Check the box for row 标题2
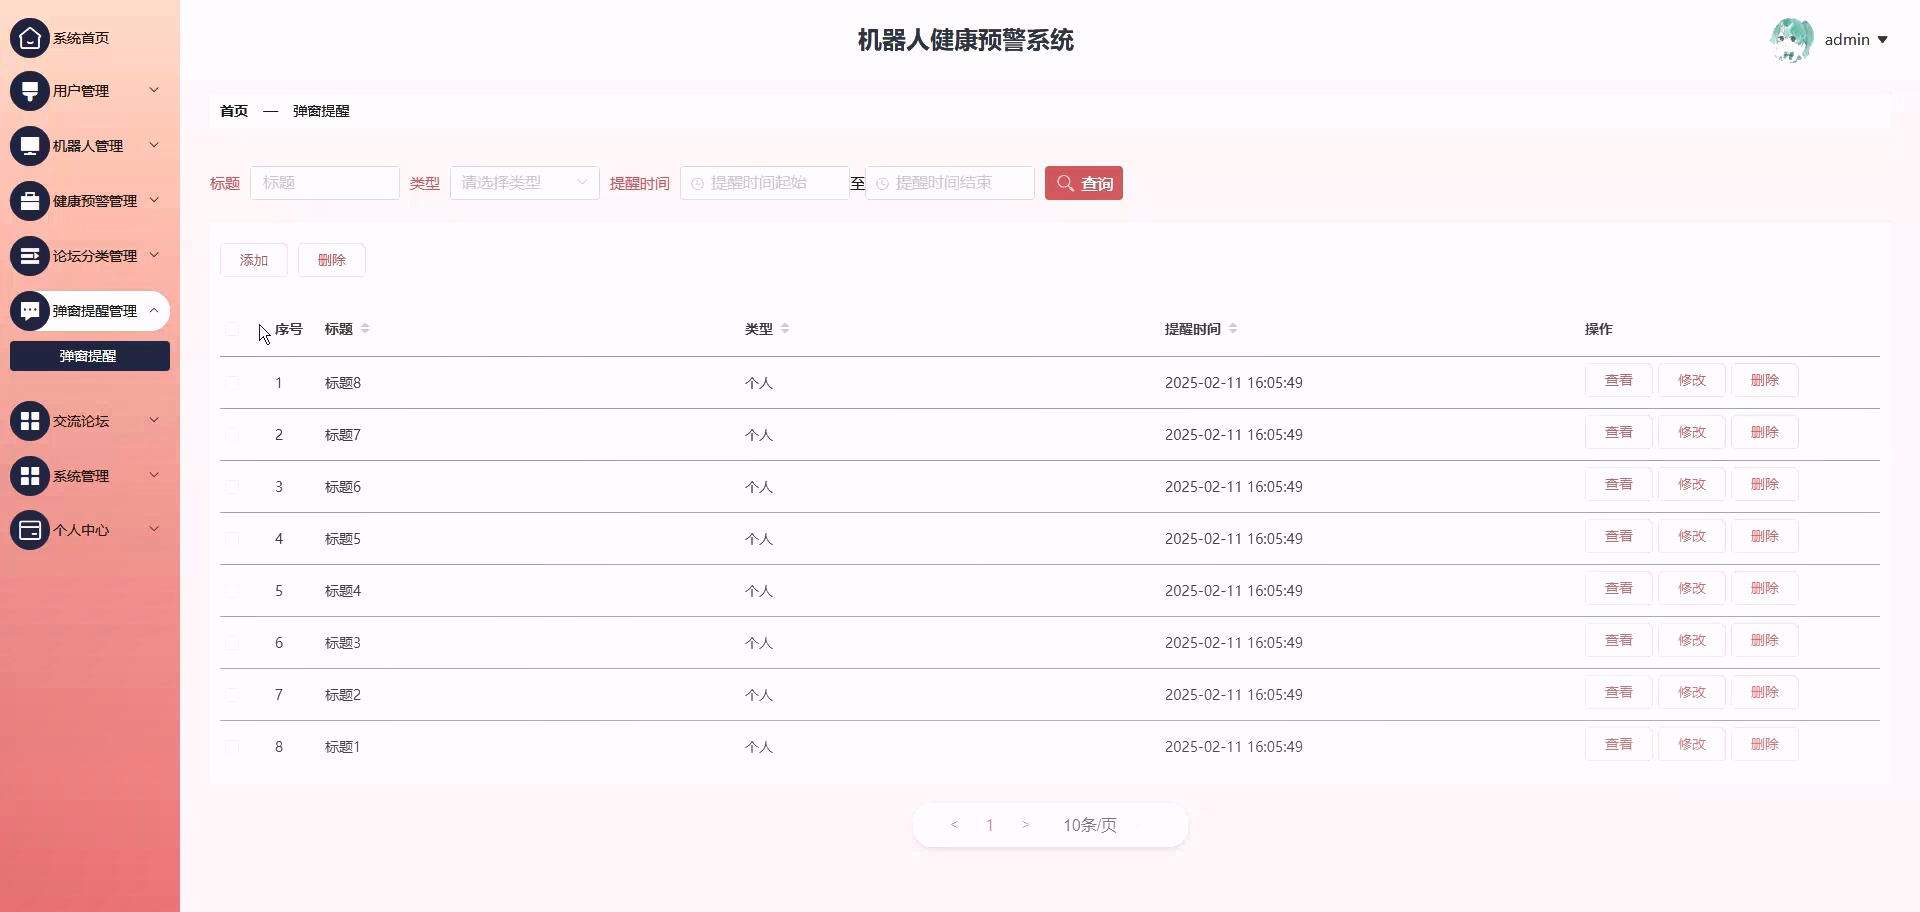The height and width of the screenshot is (912, 1920). tap(232, 695)
